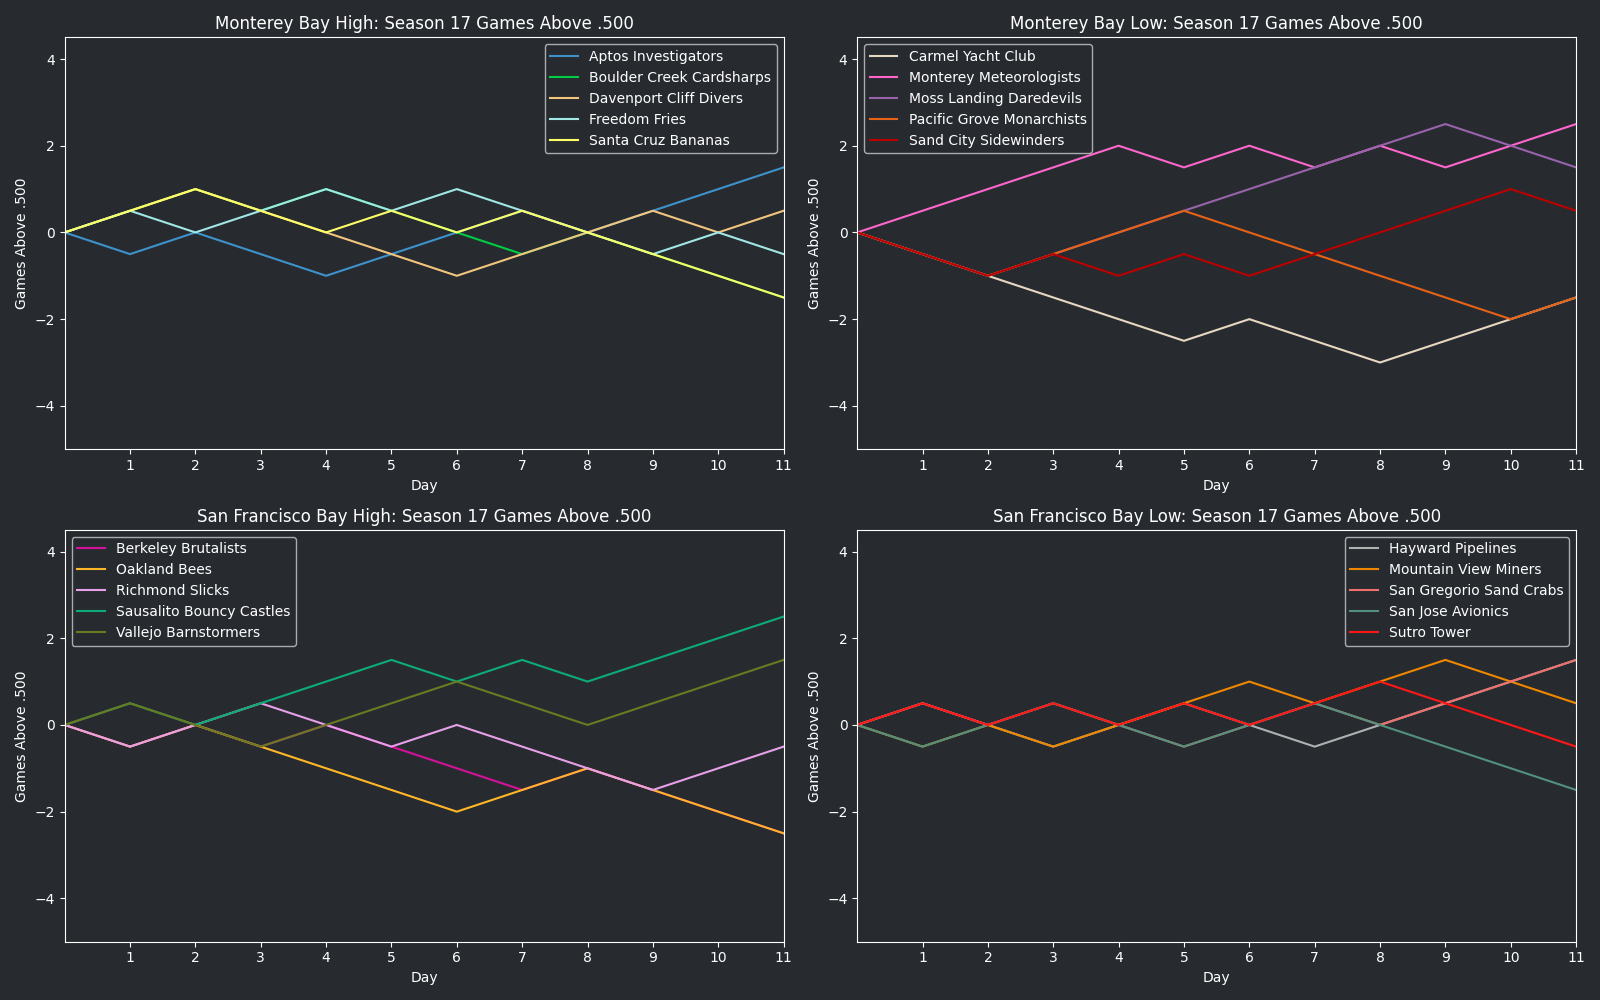Select Boulder Creek Cardsharps in the legend
This screenshot has width=1600, height=1000.
(679, 78)
